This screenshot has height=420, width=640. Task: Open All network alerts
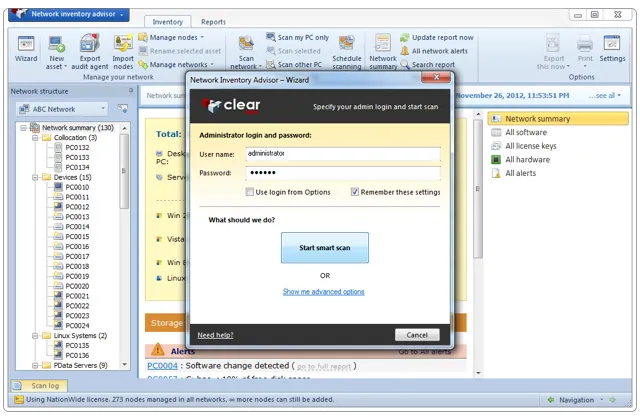coord(434,51)
